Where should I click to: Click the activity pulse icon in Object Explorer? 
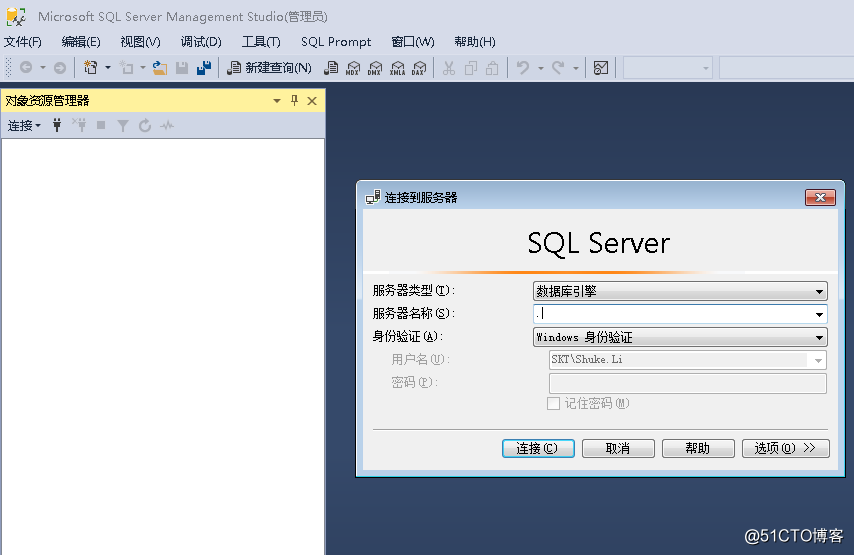tap(167, 126)
